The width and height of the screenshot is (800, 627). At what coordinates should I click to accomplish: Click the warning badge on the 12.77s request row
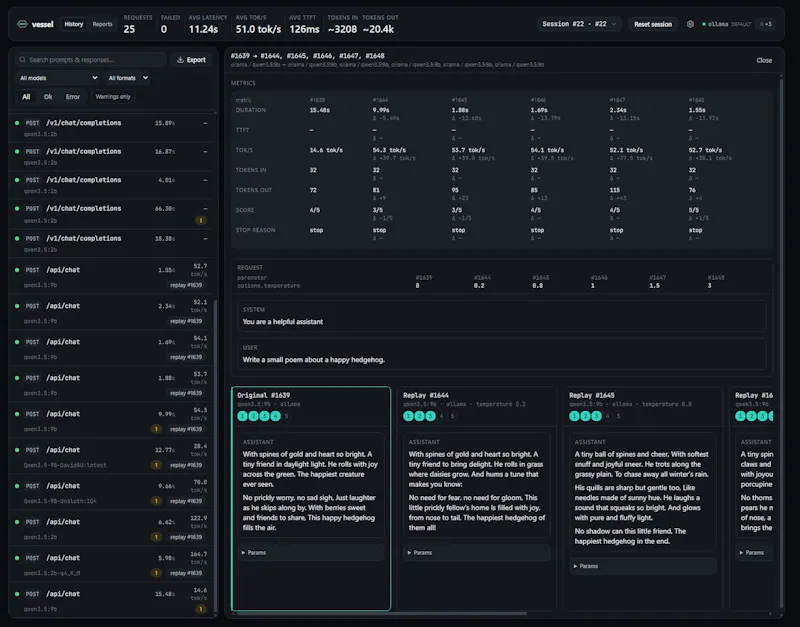point(156,465)
